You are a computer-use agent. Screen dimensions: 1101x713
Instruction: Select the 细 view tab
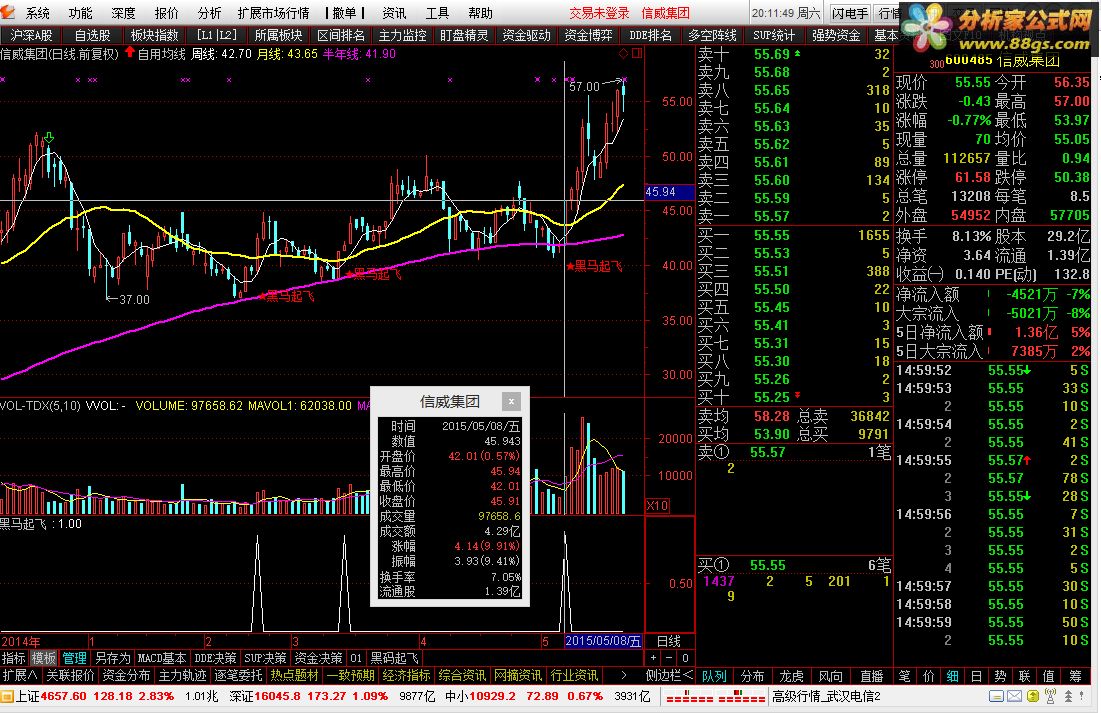pyautogui.click(x=952, y=676)
